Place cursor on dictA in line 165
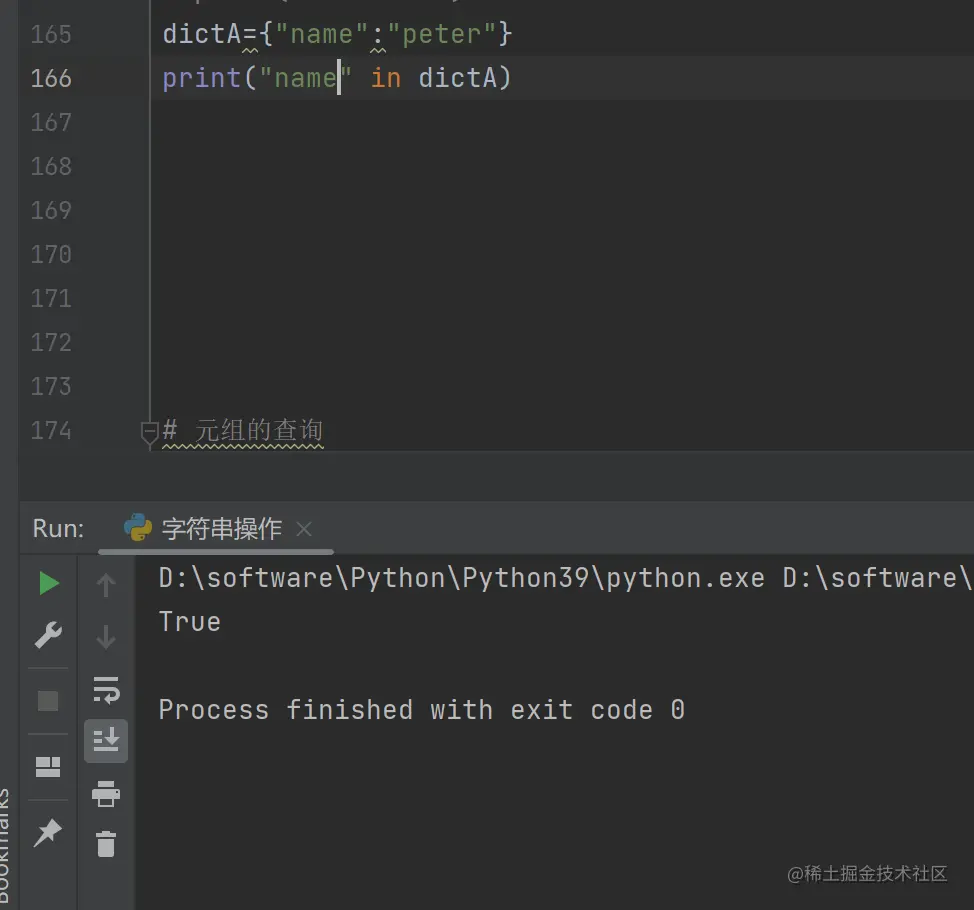Image resolution: width=974 pixels, height=910 pixels. pyautogui.click(x=201, y=34)
